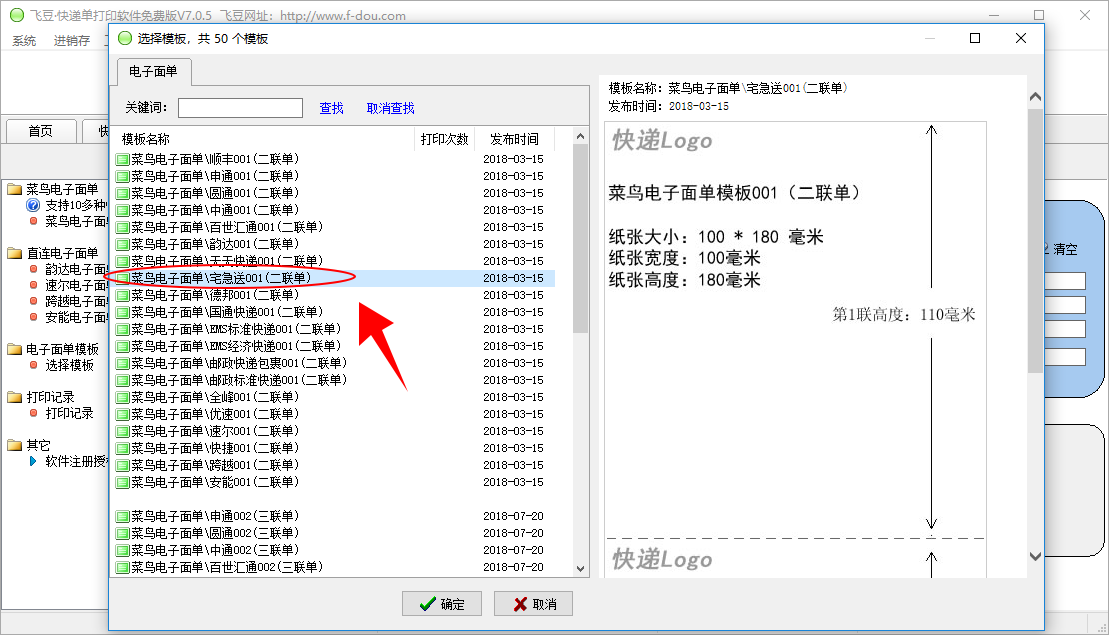Click the 圆通002(三联单) template icon
Screen dimensions: 1109x635
click(122, 533)
